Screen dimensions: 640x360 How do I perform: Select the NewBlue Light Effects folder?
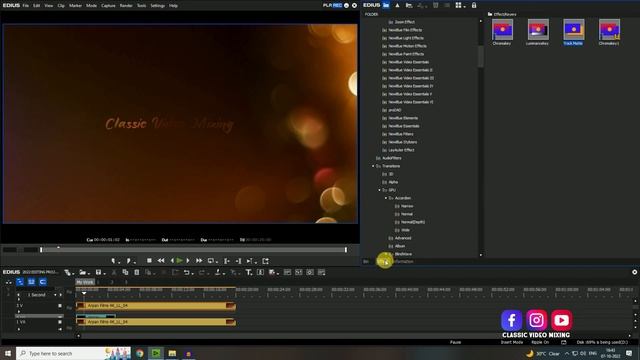pos(406,38)
